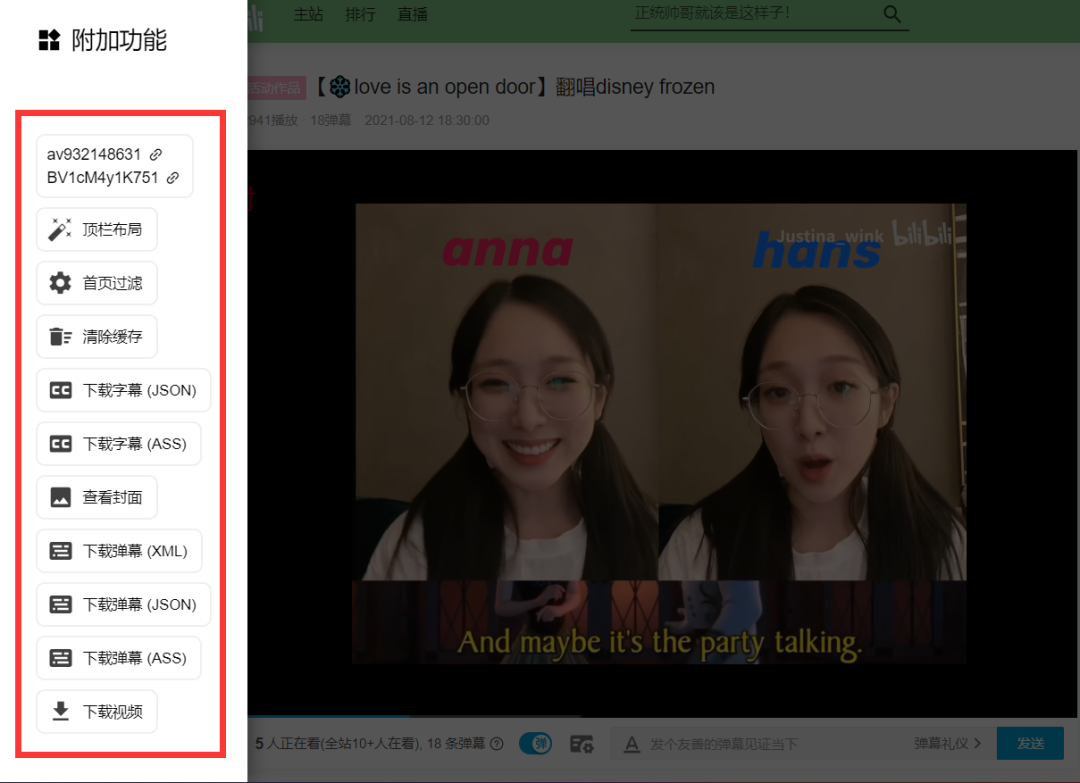
Task: View the video cover 查看封面
Action: point(97,497)
